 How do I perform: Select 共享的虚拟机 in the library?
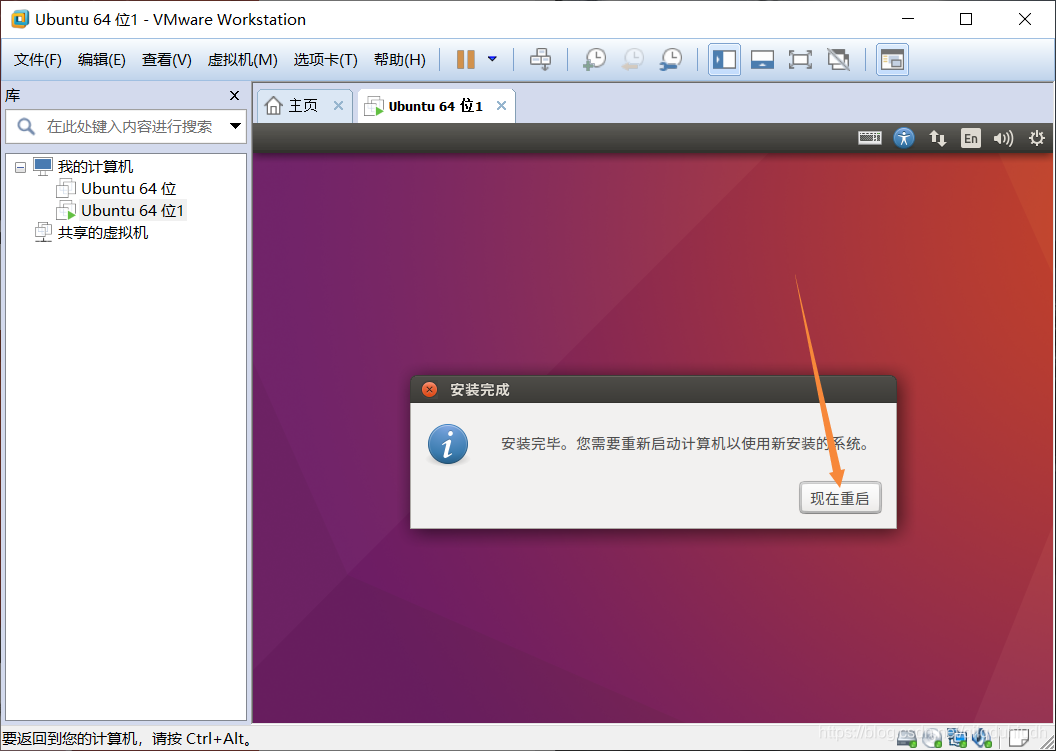(102, 233)
